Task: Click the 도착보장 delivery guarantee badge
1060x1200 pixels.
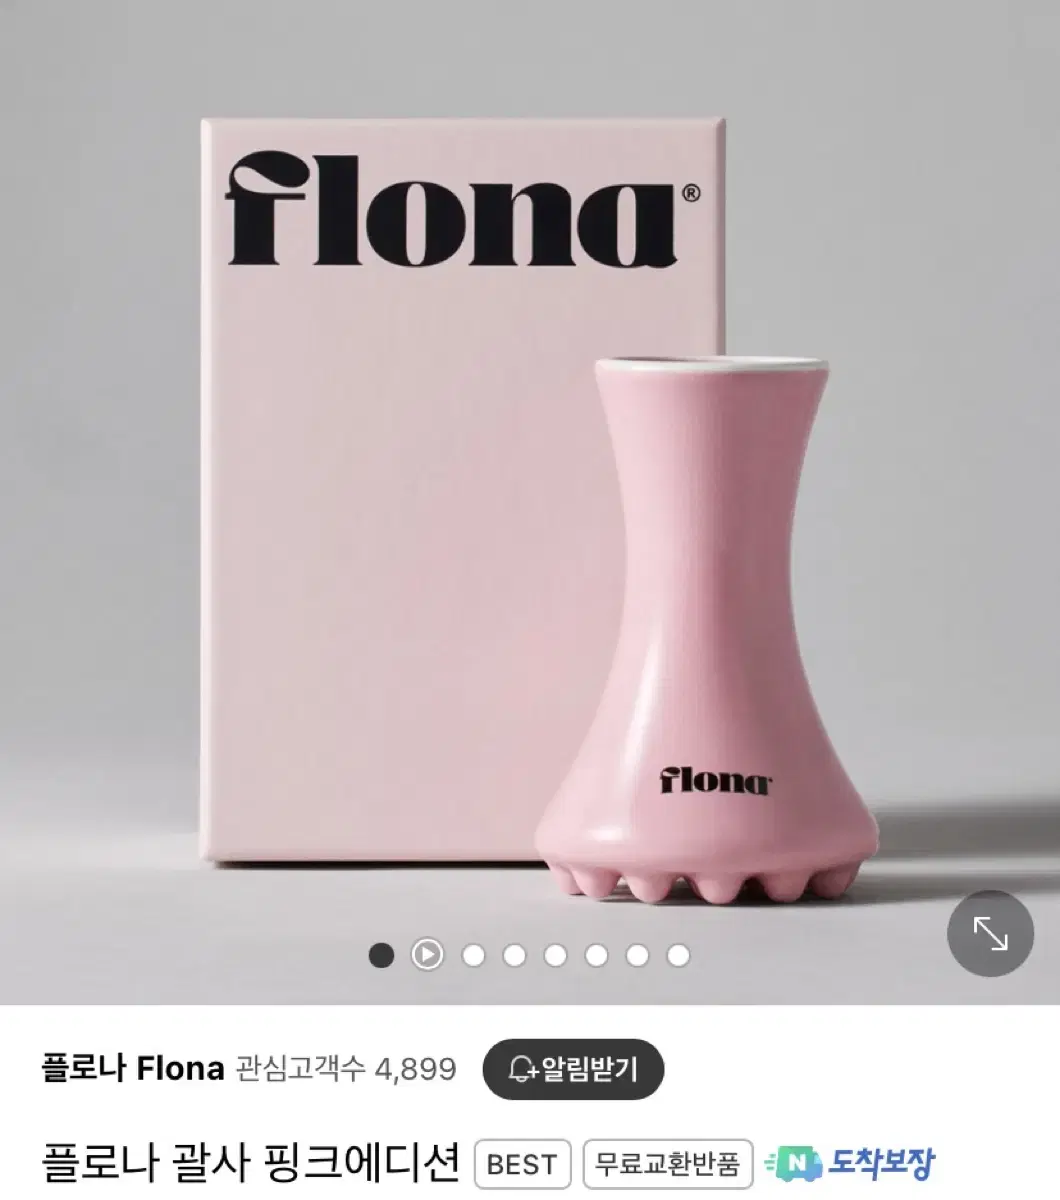Action: (x=849, y=1163)
